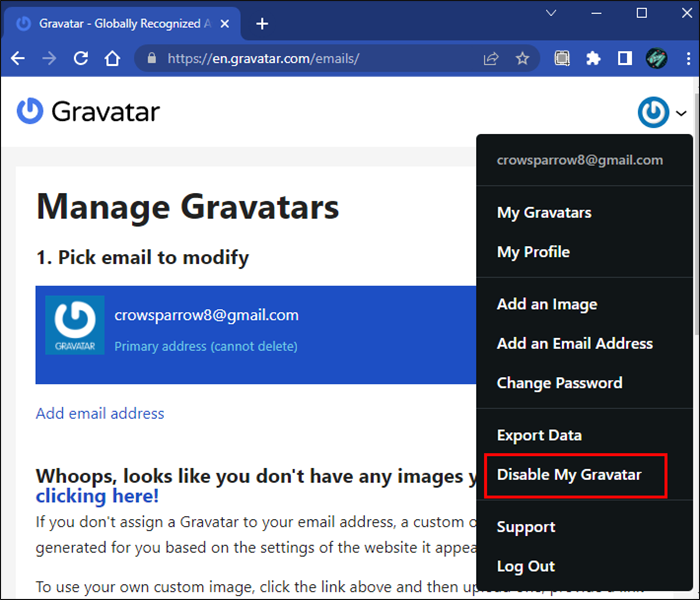The height and width of the screenshot is (600, 700).
Task: Select the Gravatar thumbnail for crowsparrow8
Action: point(75,325)
